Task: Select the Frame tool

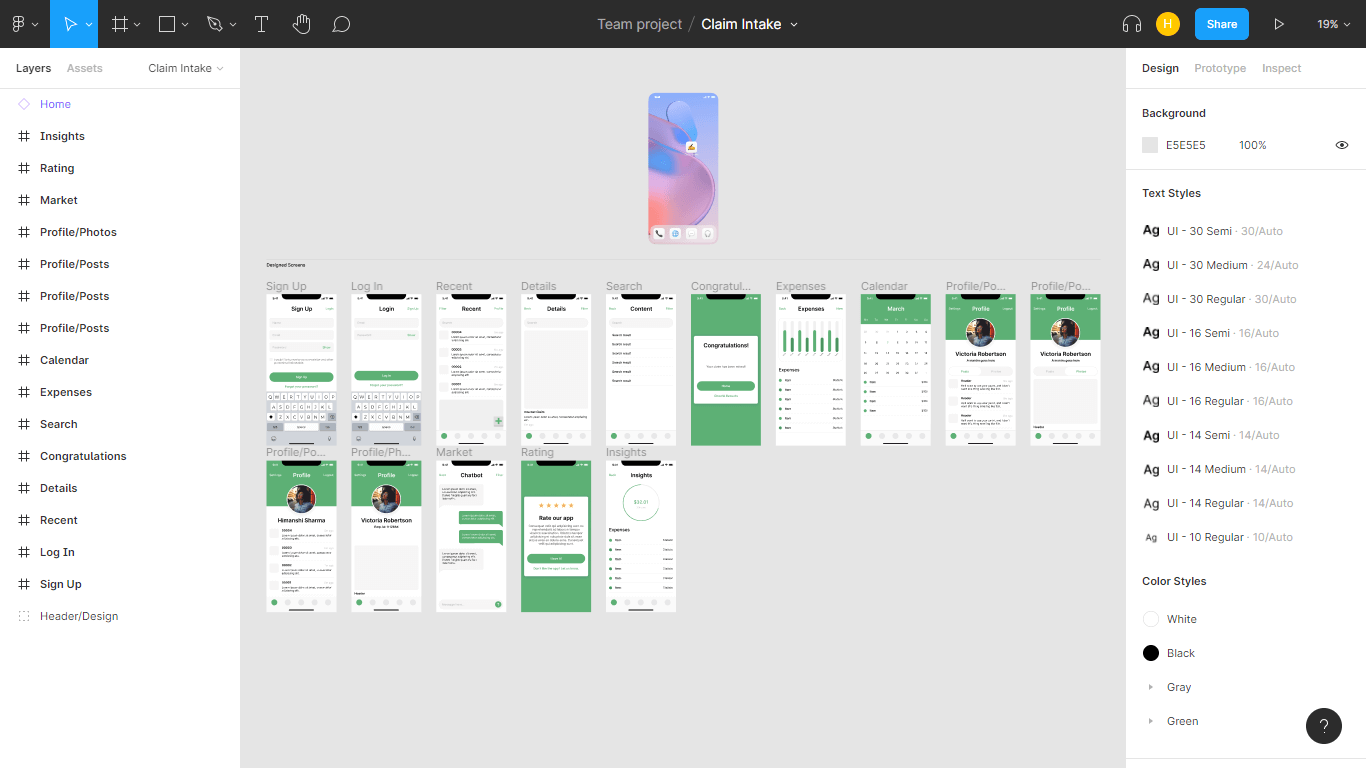Action: (120, 24)
